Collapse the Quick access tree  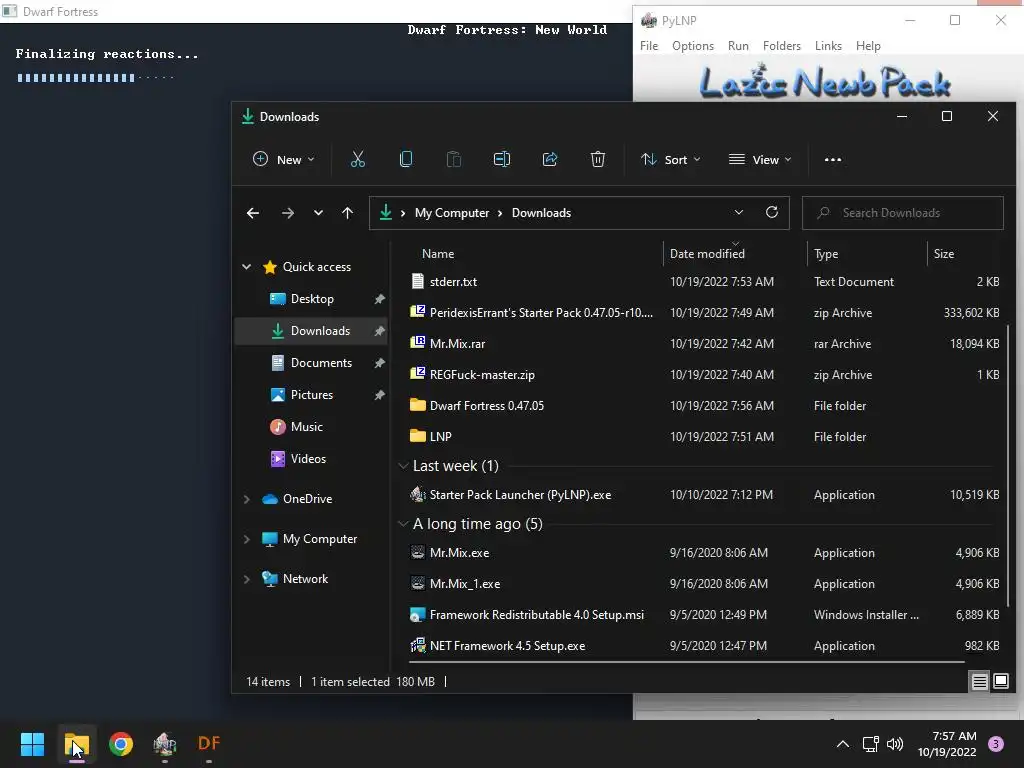[247, 266]
